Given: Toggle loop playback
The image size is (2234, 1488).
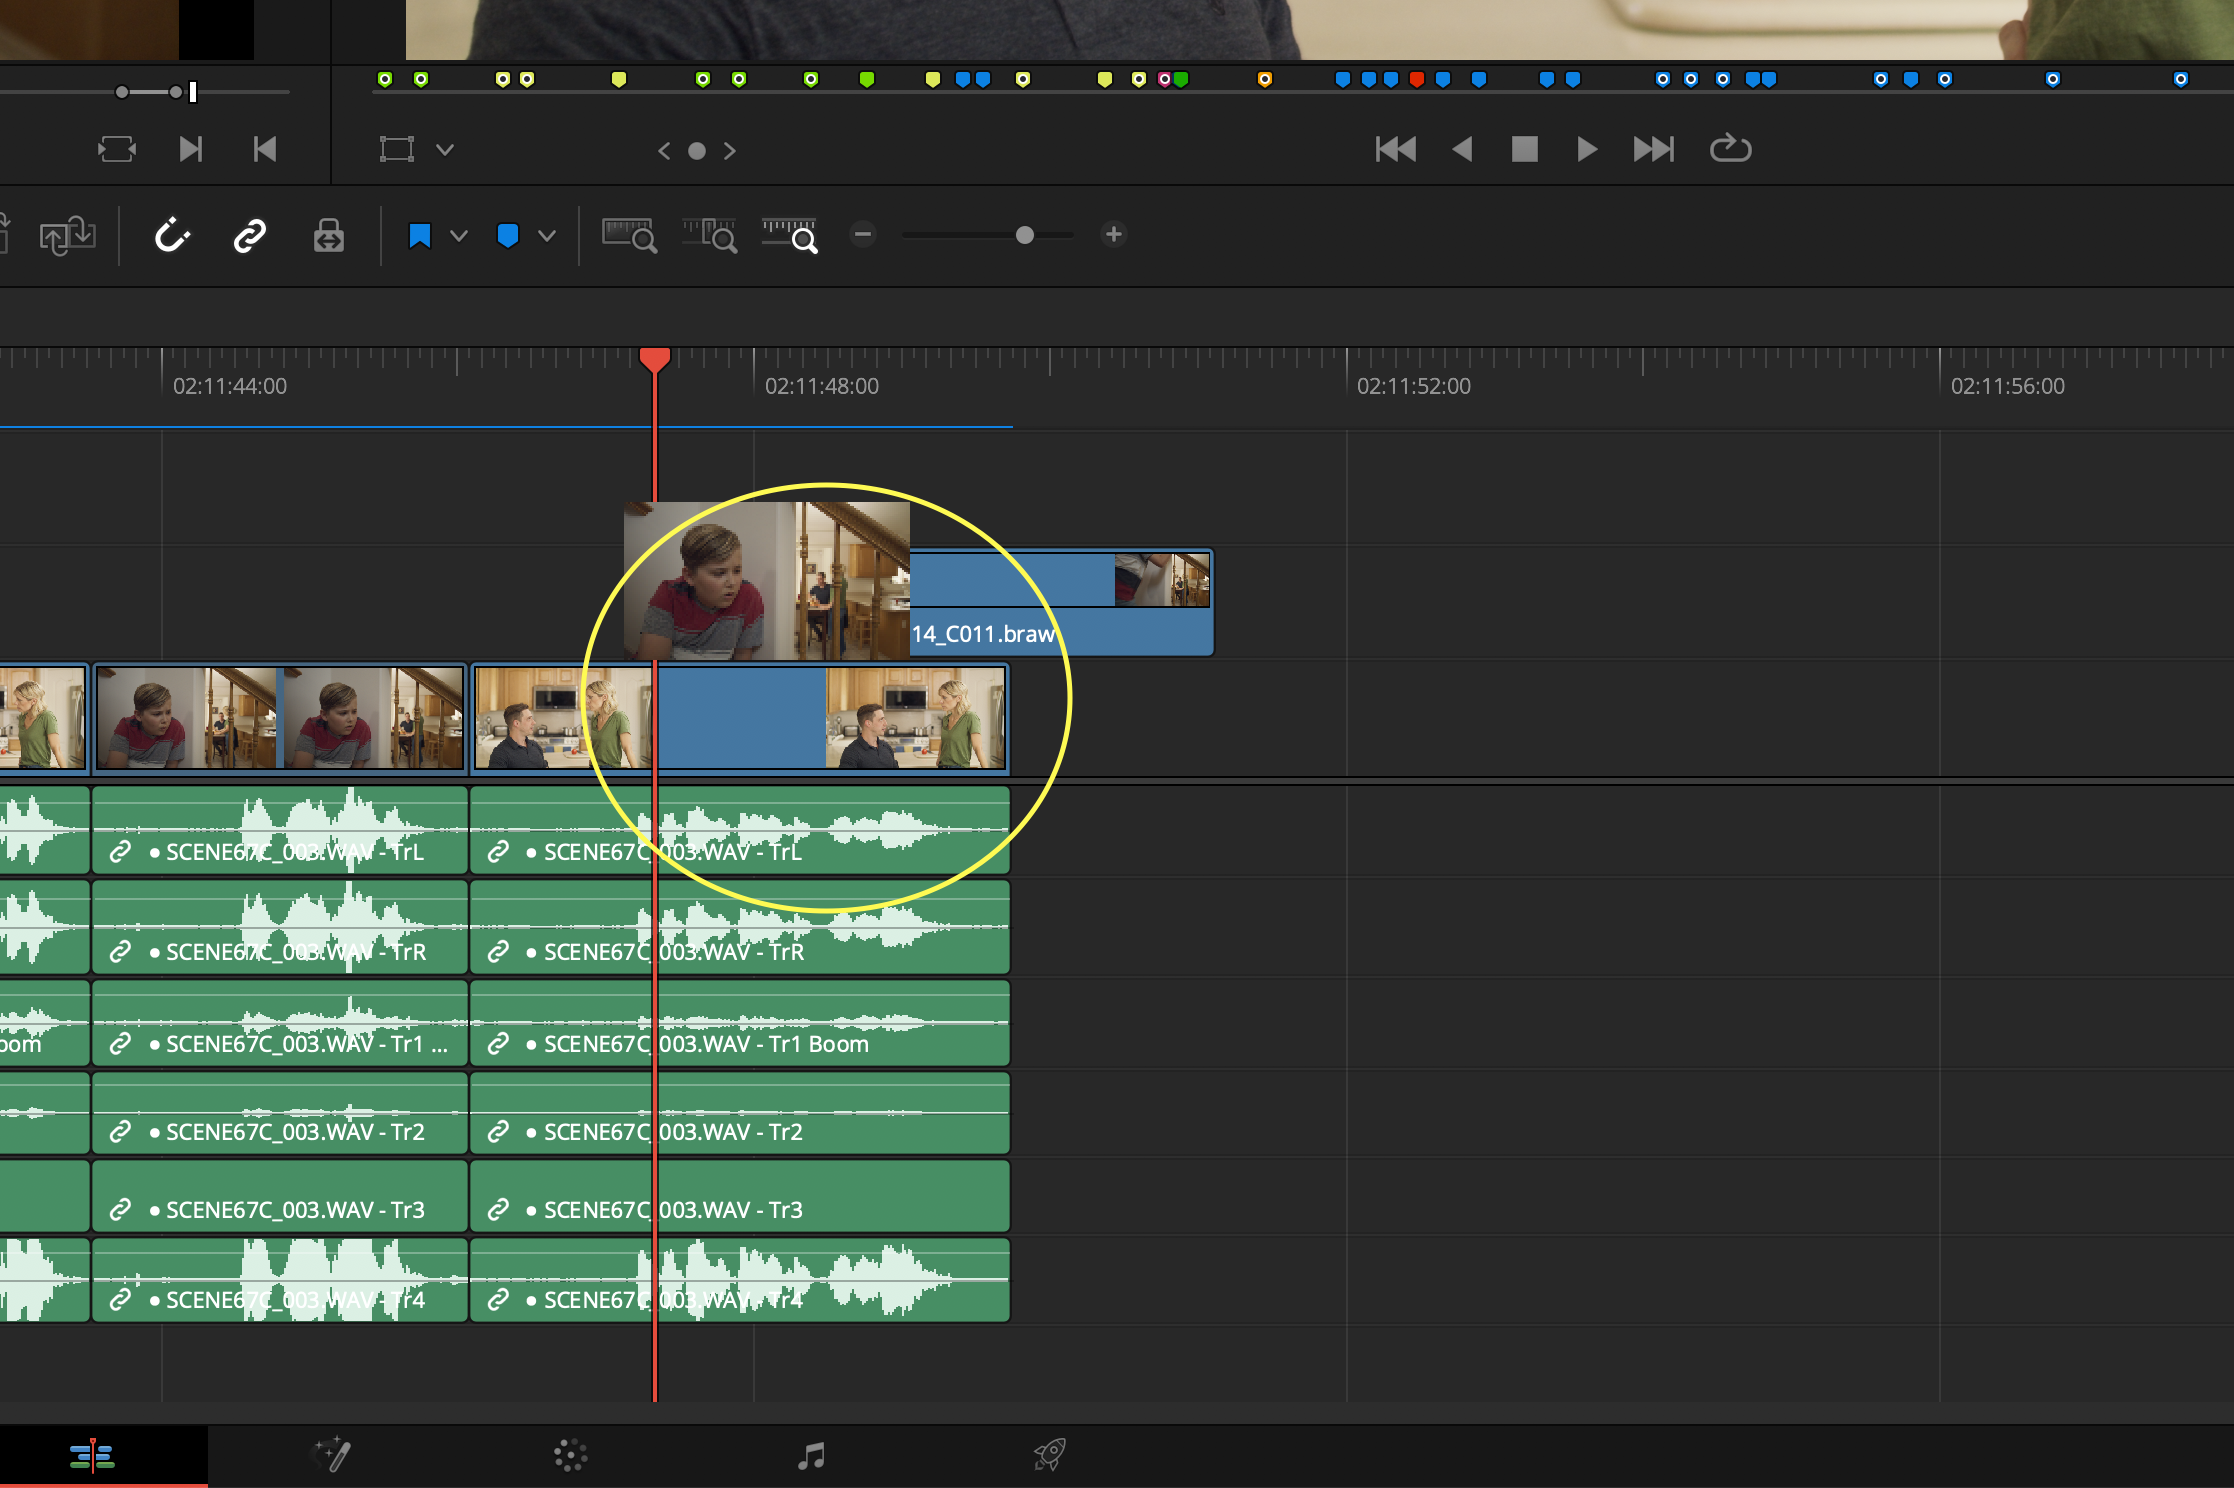Looking at the screenshot, I should tap(1730, 149).
